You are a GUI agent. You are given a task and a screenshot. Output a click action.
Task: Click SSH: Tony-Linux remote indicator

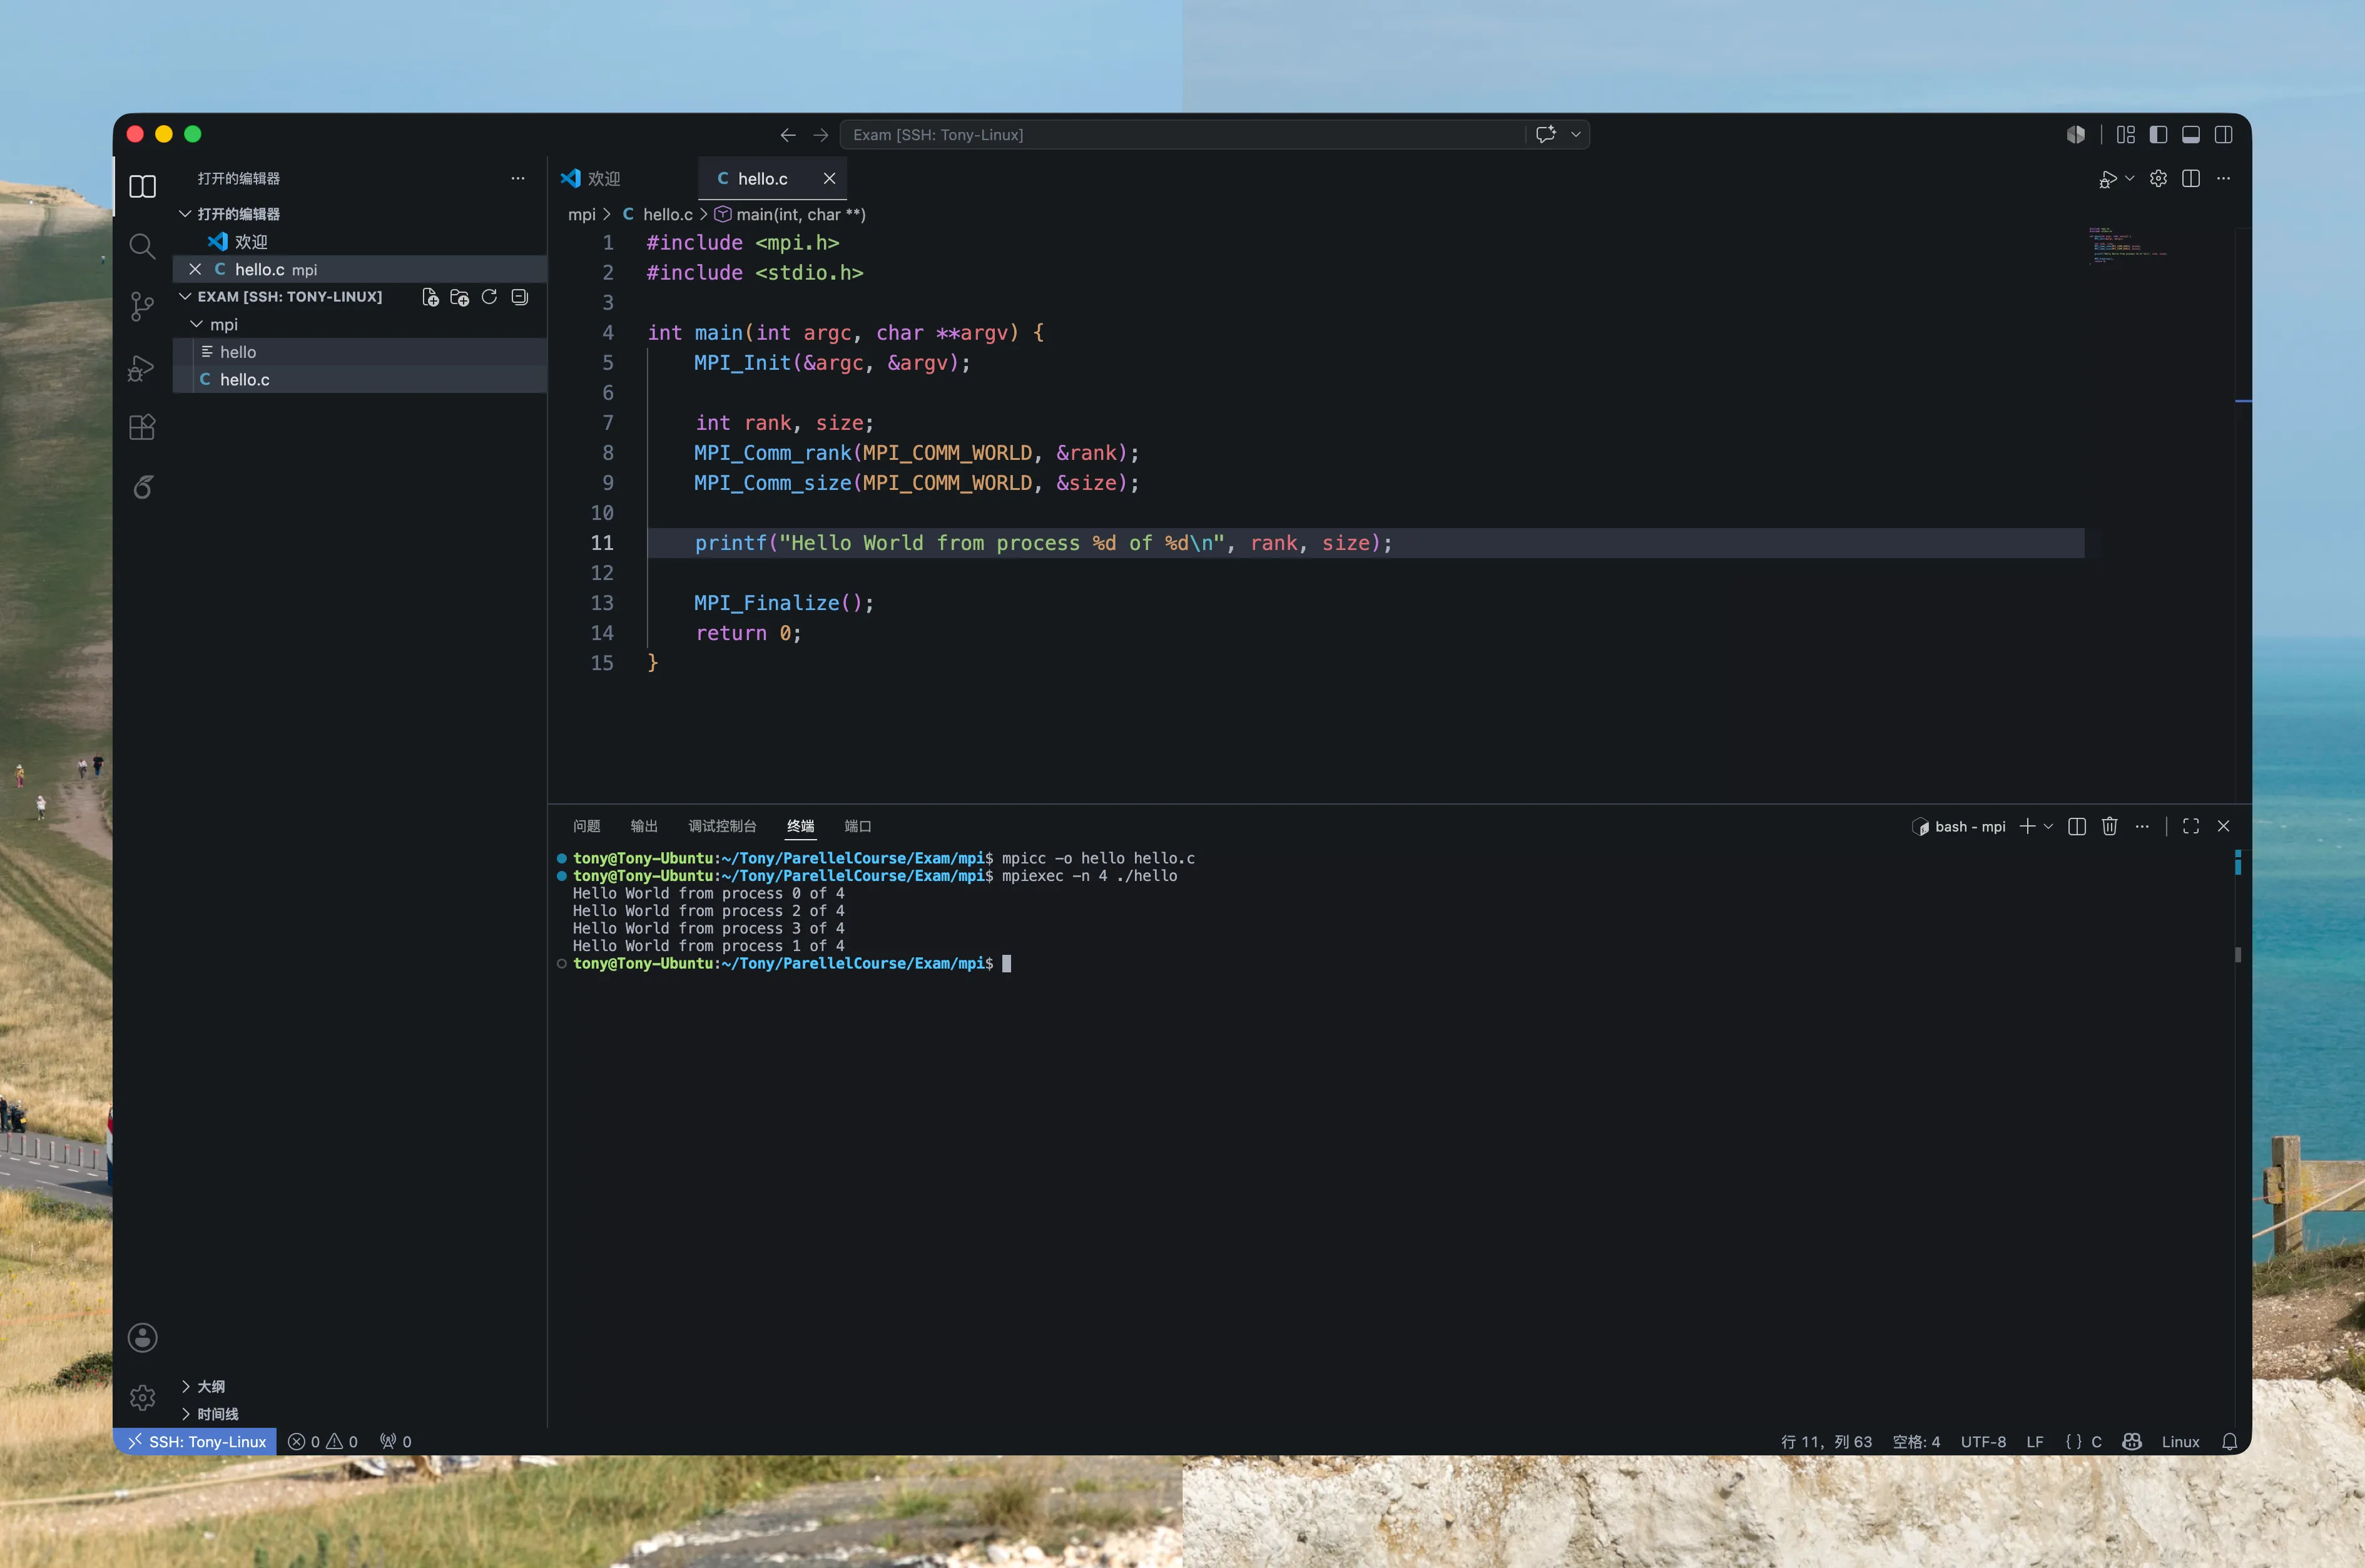click(x=196, y=1442)
